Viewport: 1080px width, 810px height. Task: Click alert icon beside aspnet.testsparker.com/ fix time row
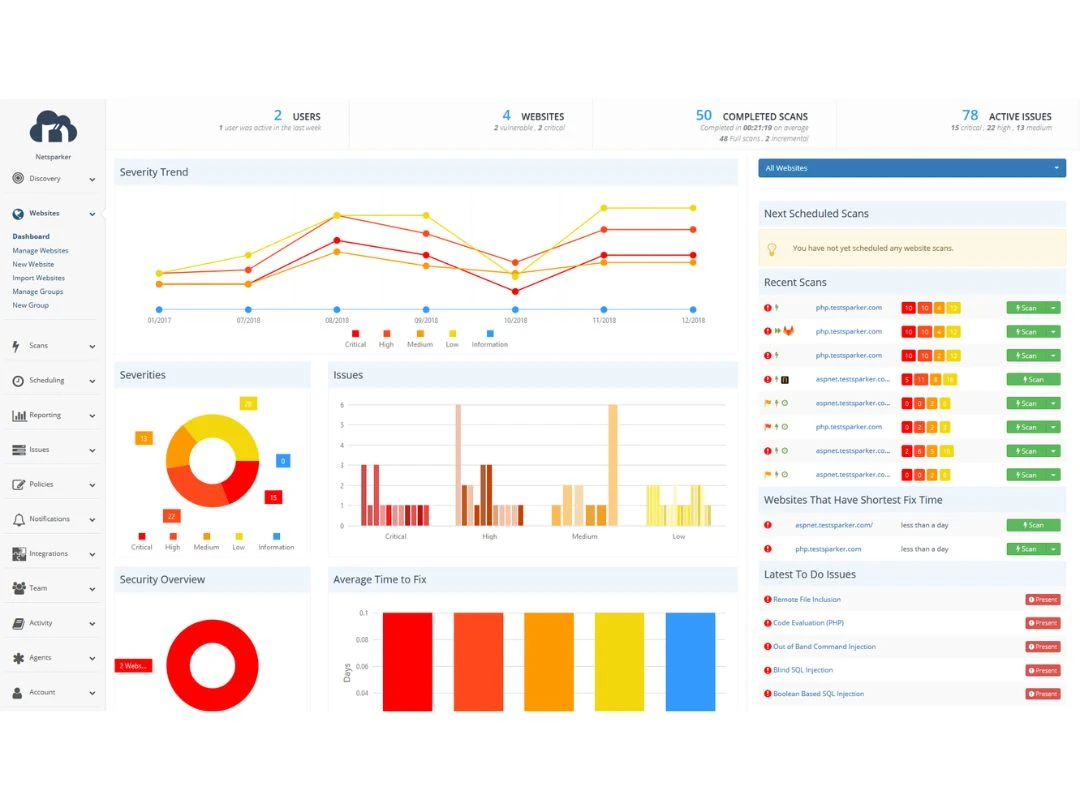[x=767, y=525]
